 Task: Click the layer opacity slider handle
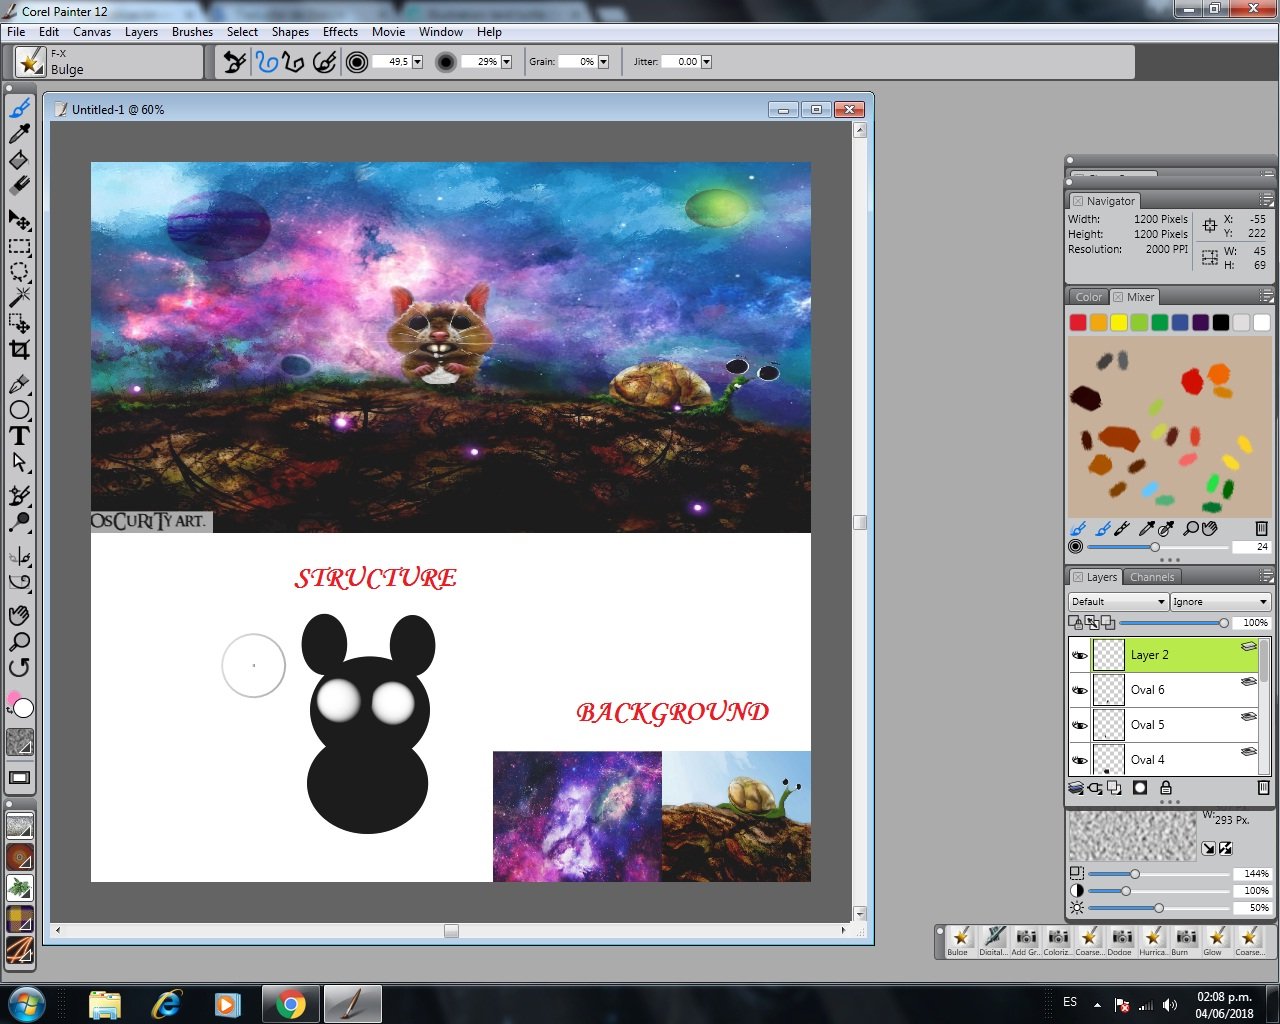(x=1224, y=623)
